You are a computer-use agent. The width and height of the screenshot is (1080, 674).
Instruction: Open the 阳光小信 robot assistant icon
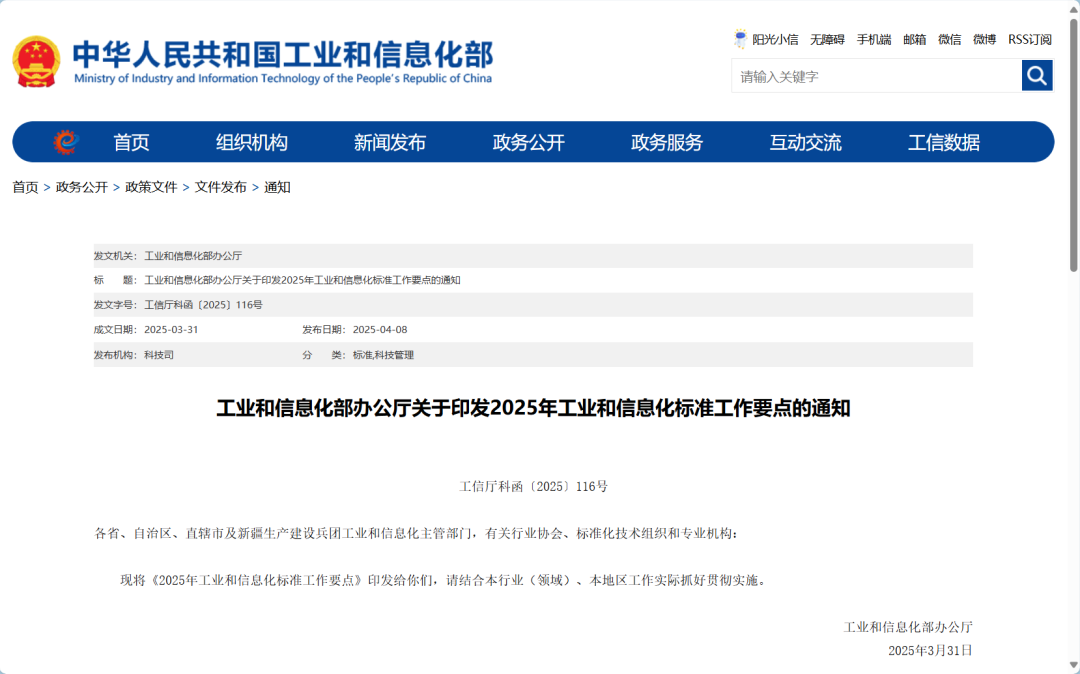(x=740, y=39)
